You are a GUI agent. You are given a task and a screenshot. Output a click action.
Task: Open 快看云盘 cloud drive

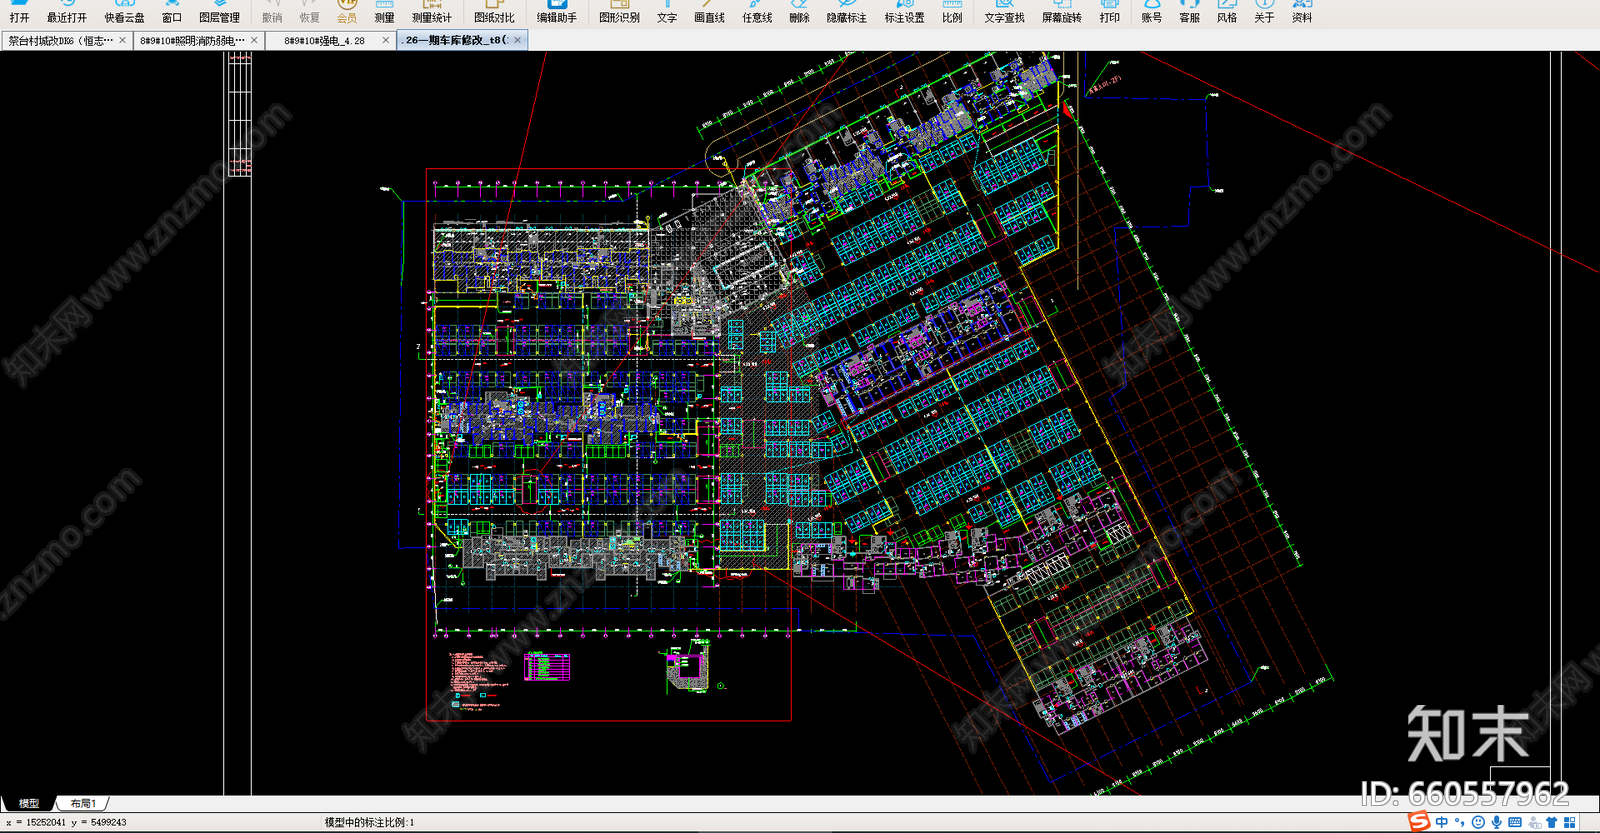[124, 12]
